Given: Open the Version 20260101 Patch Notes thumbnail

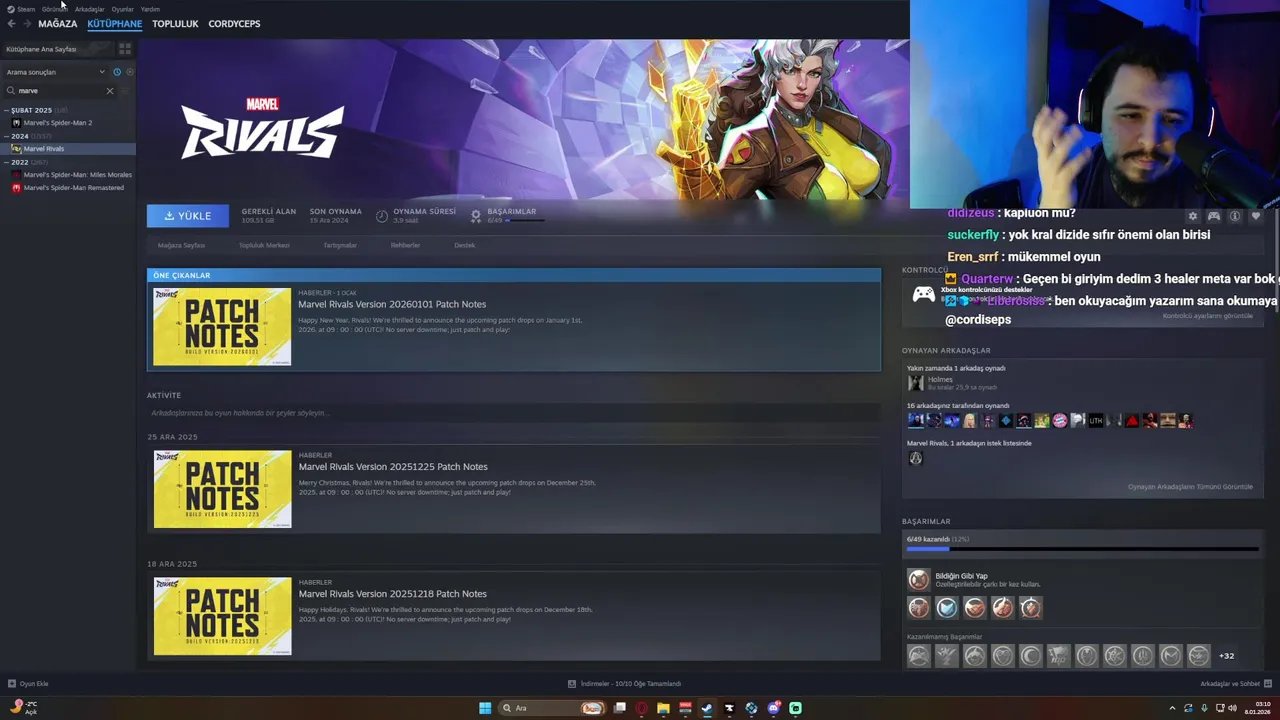Looking at the screenshot, I should coord(222,327).
